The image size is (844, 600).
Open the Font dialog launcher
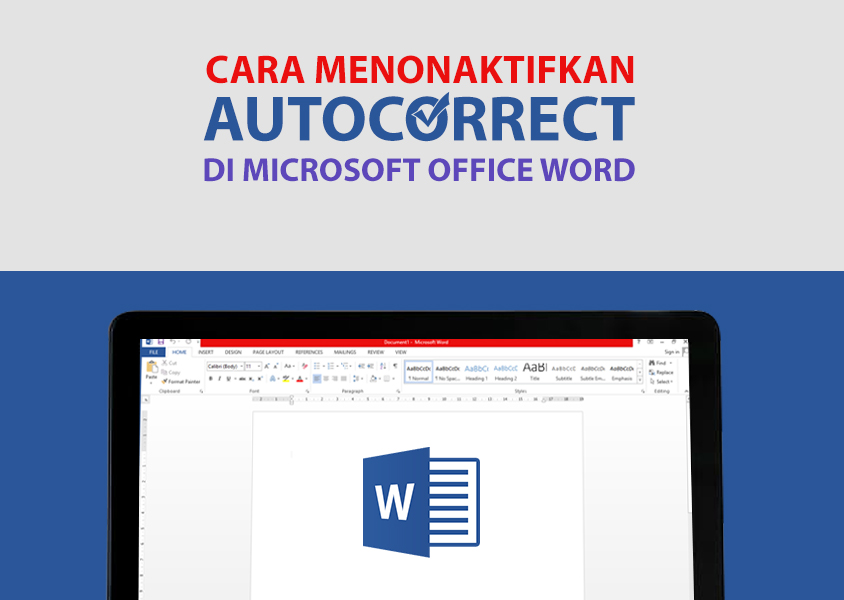[307, 391]
